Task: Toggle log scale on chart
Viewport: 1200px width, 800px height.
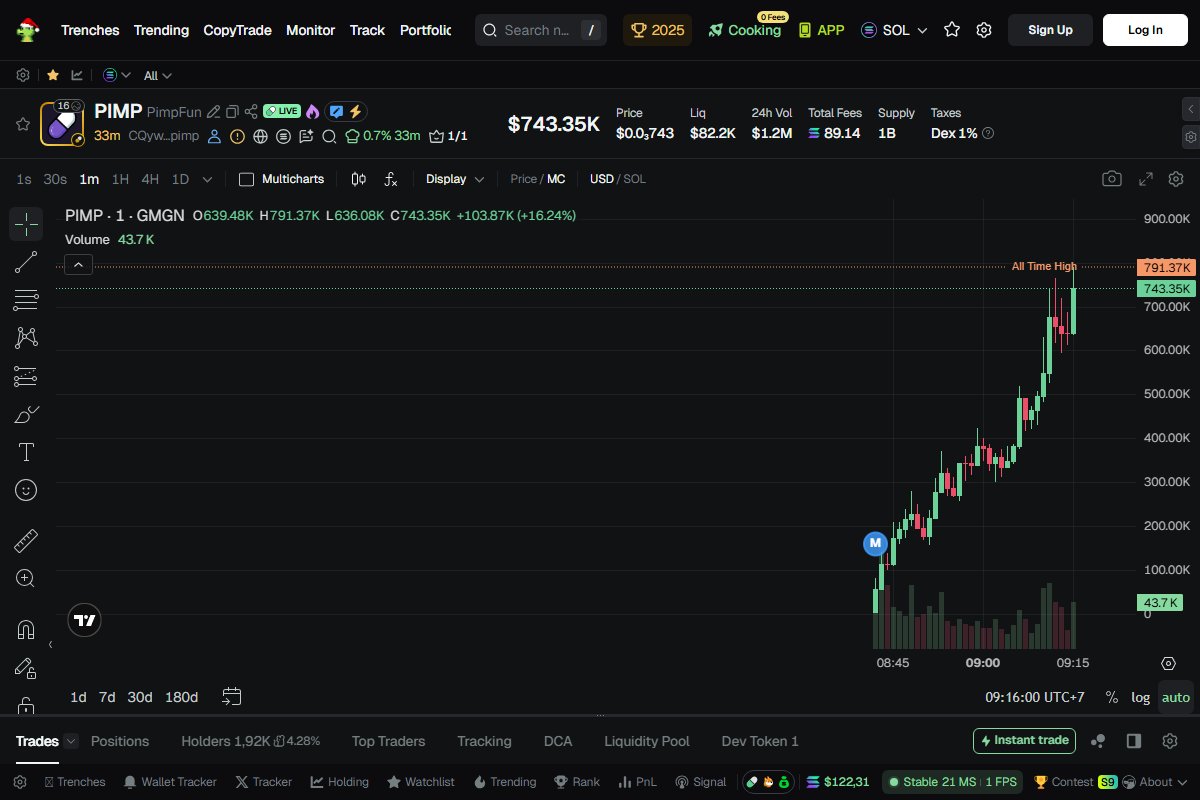Action: [x=1140, y=697]
